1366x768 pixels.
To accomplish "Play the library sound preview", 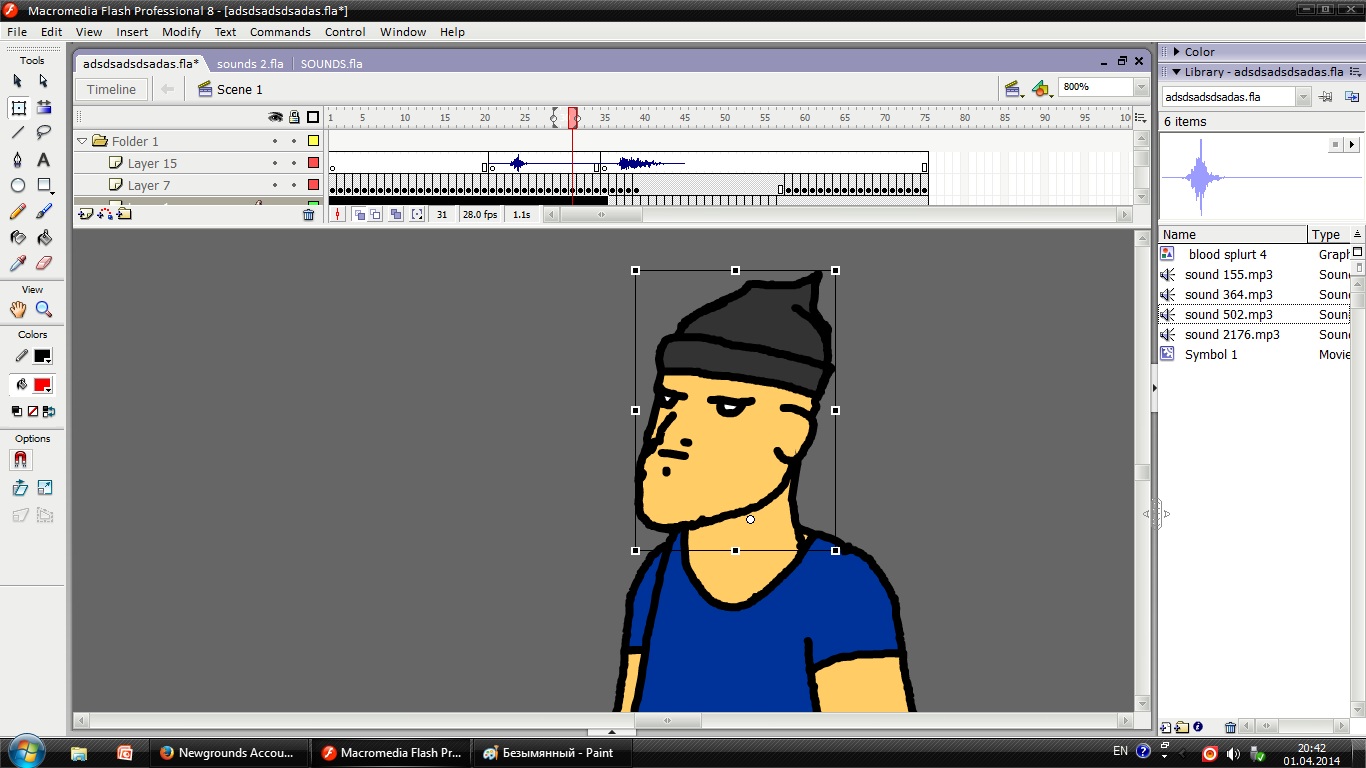I will point(1352,145).
